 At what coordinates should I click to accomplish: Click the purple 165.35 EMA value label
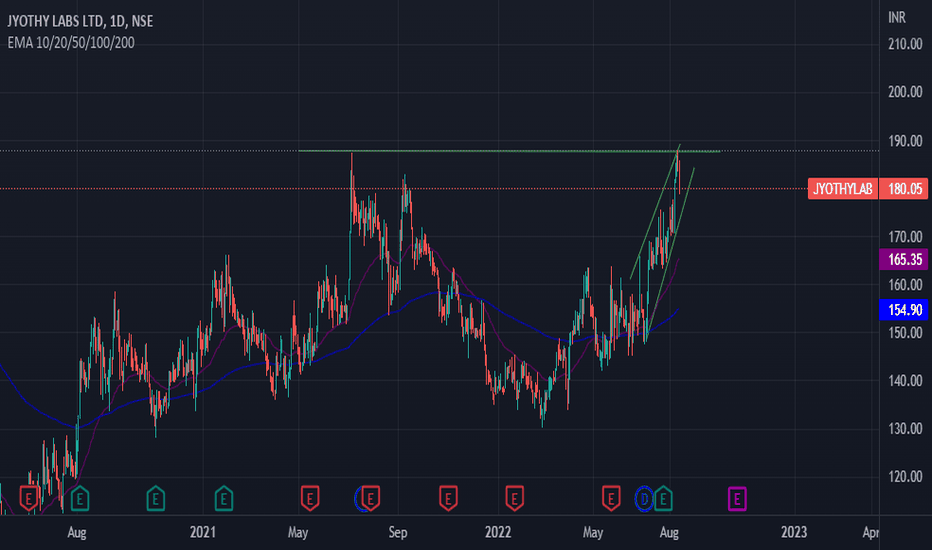904,259
